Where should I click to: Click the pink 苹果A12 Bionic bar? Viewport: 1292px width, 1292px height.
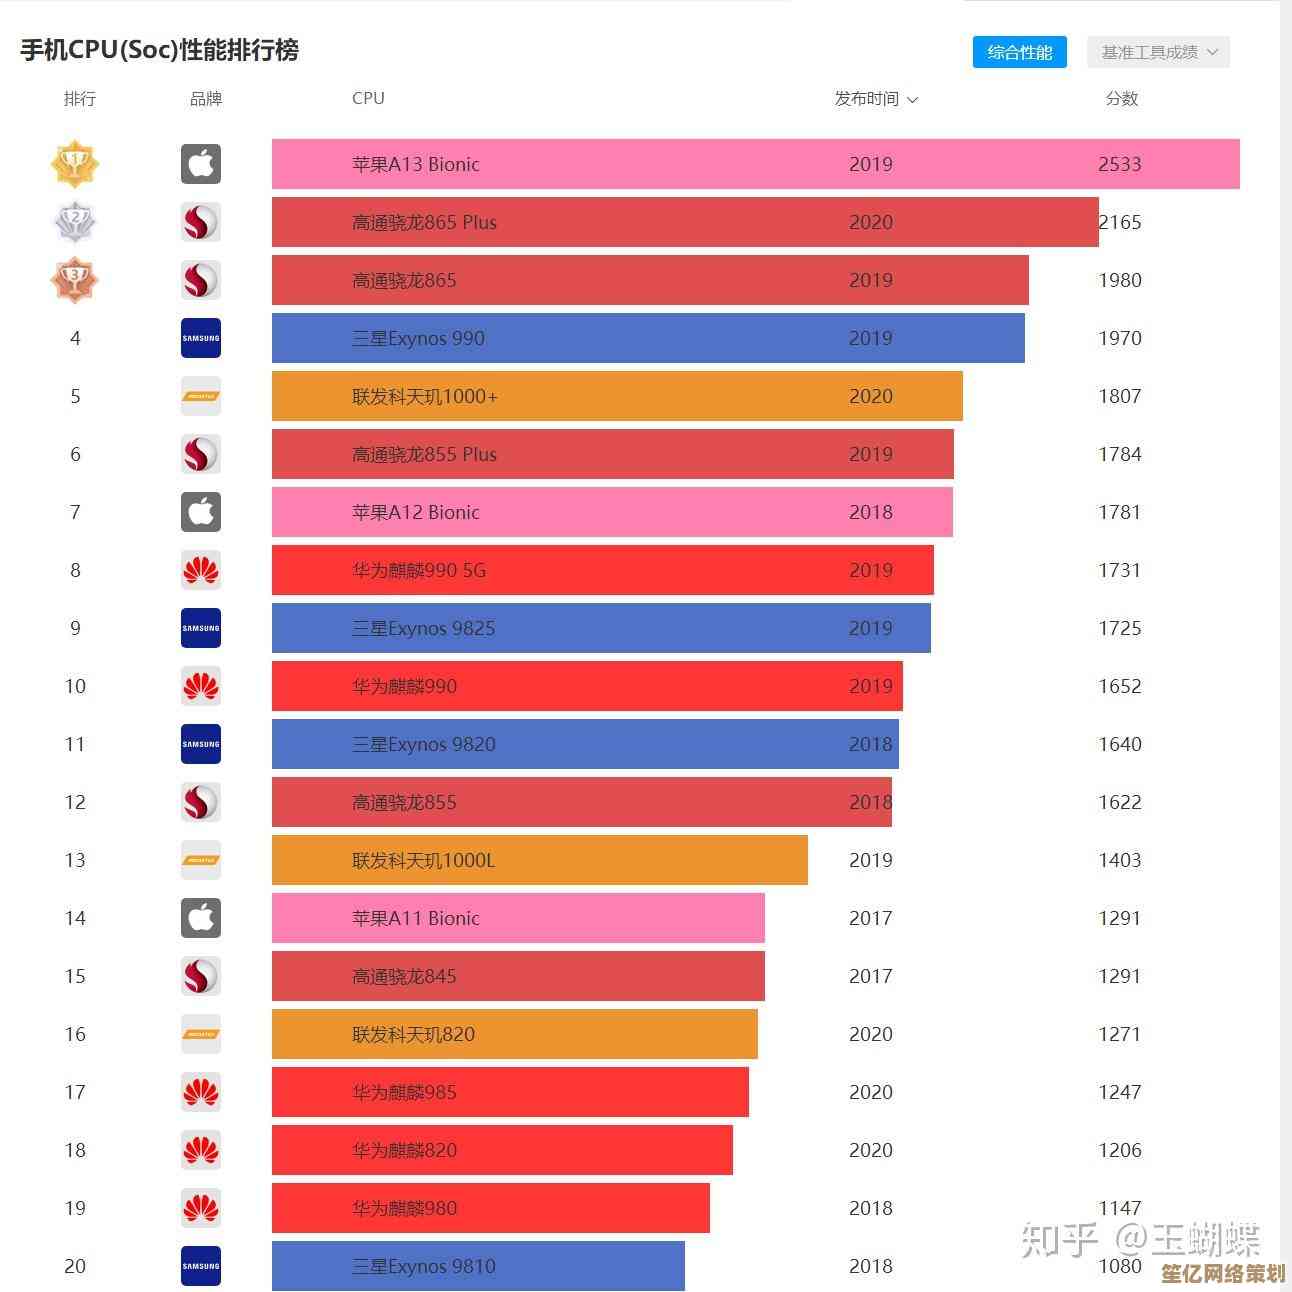point(612,512)
